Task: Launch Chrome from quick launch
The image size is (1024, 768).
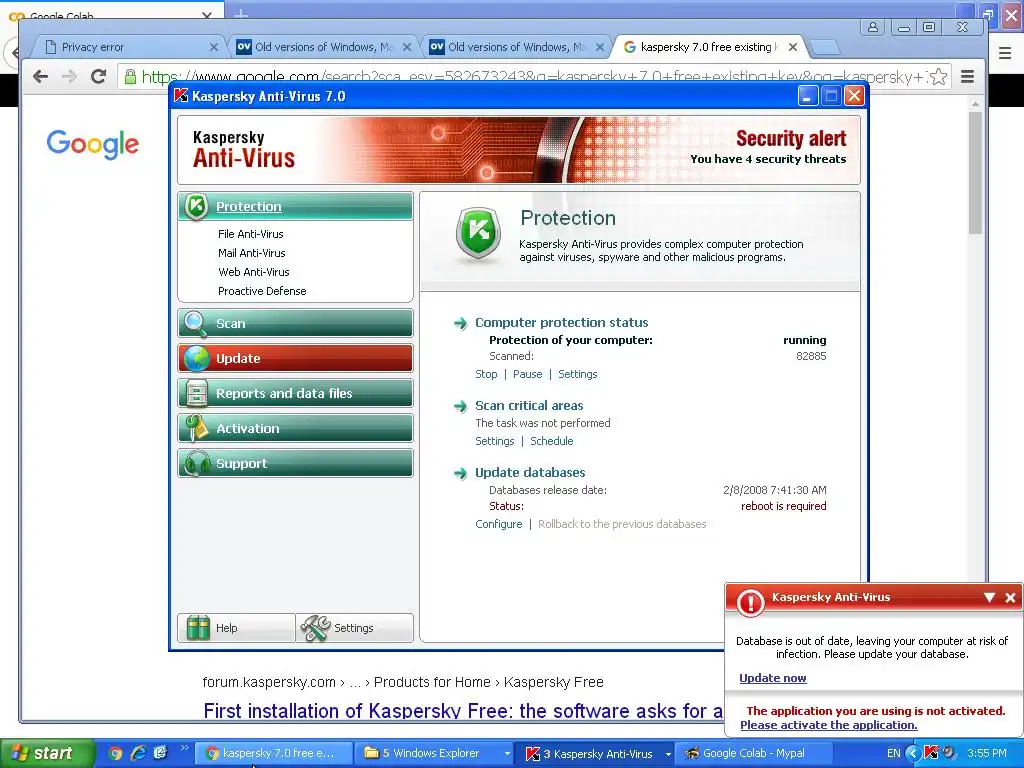Action: [116, 753]
